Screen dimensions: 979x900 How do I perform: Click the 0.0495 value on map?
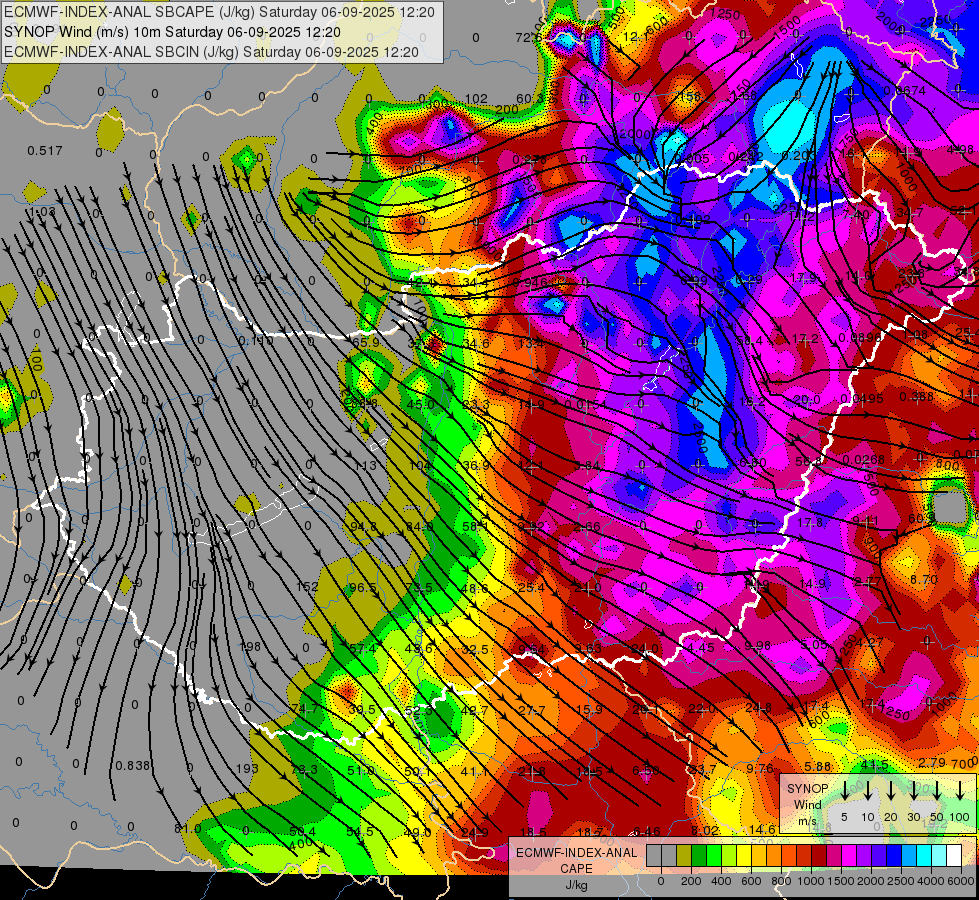862,398
